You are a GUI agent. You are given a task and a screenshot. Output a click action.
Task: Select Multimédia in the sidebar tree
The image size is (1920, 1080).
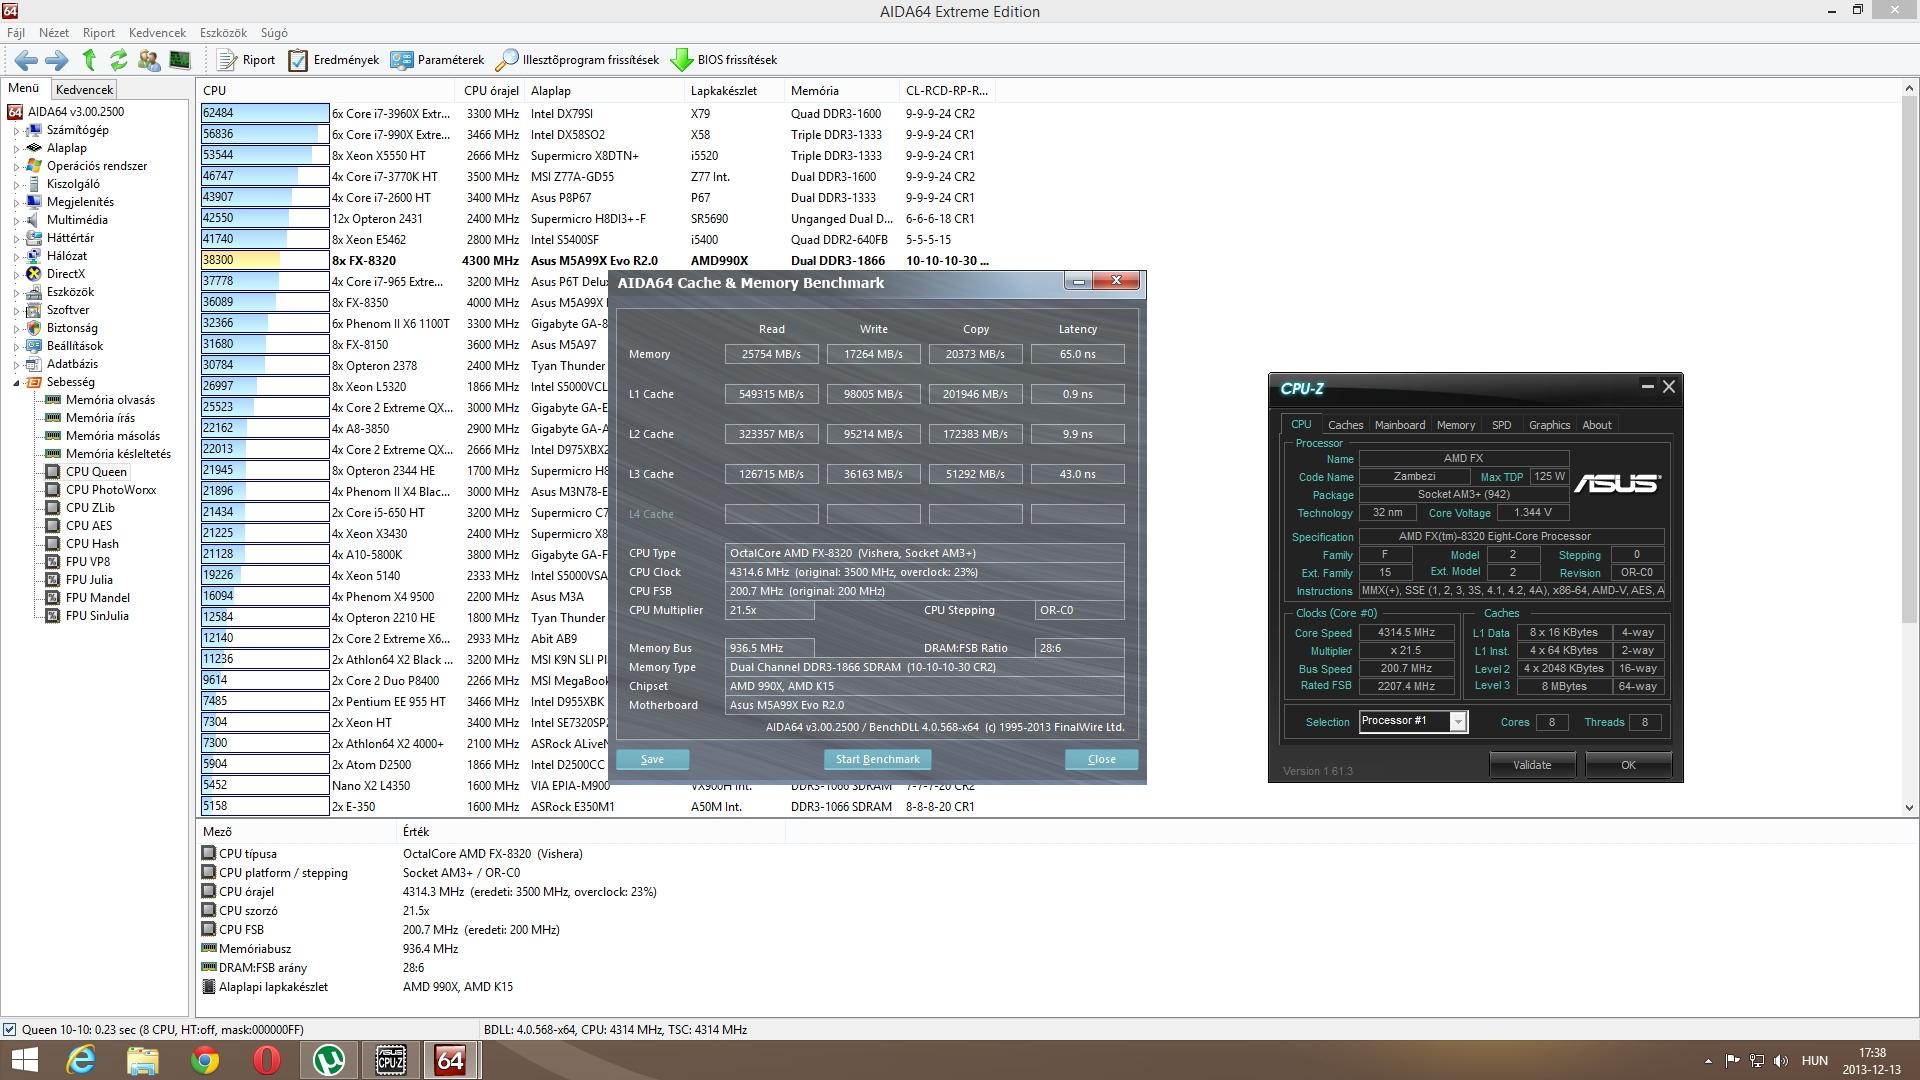point(77,220)
